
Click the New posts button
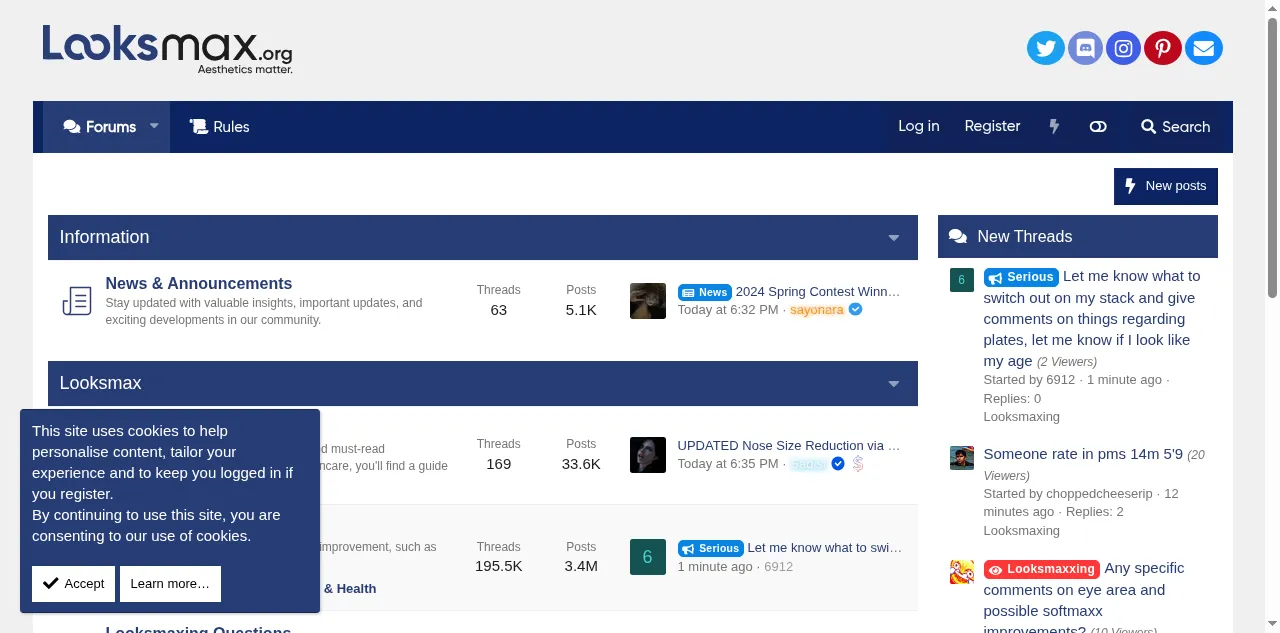tap(1166, 186)
